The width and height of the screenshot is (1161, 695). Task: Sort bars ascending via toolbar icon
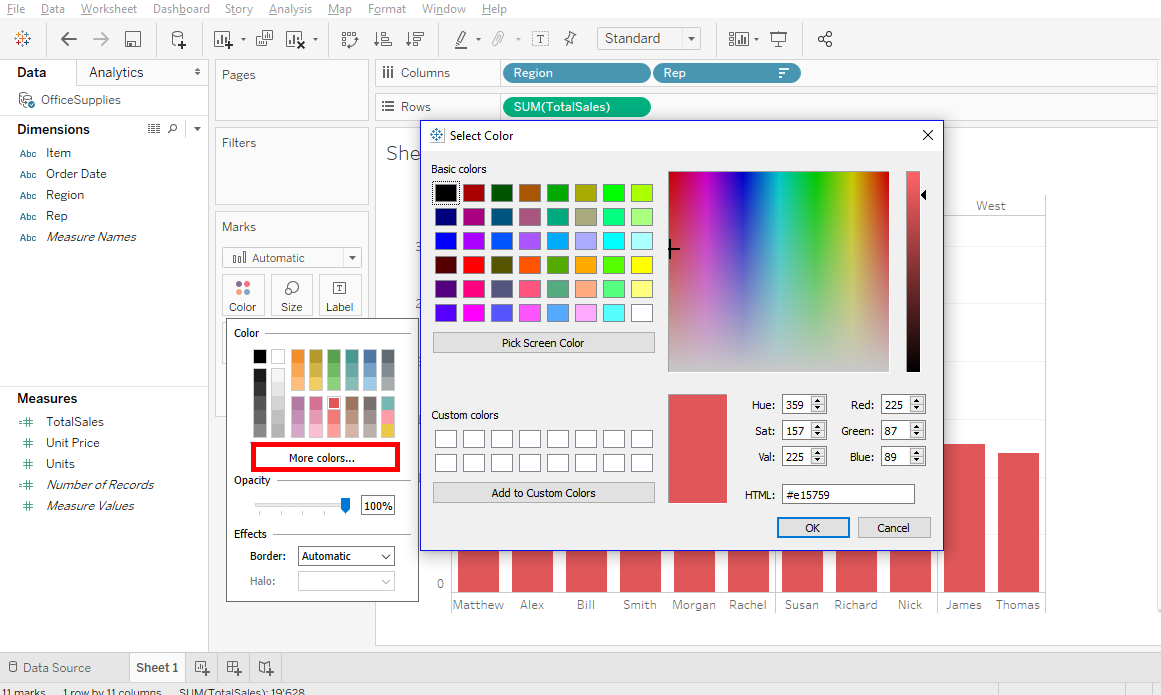pyautogui.click(x=382, y=39)
